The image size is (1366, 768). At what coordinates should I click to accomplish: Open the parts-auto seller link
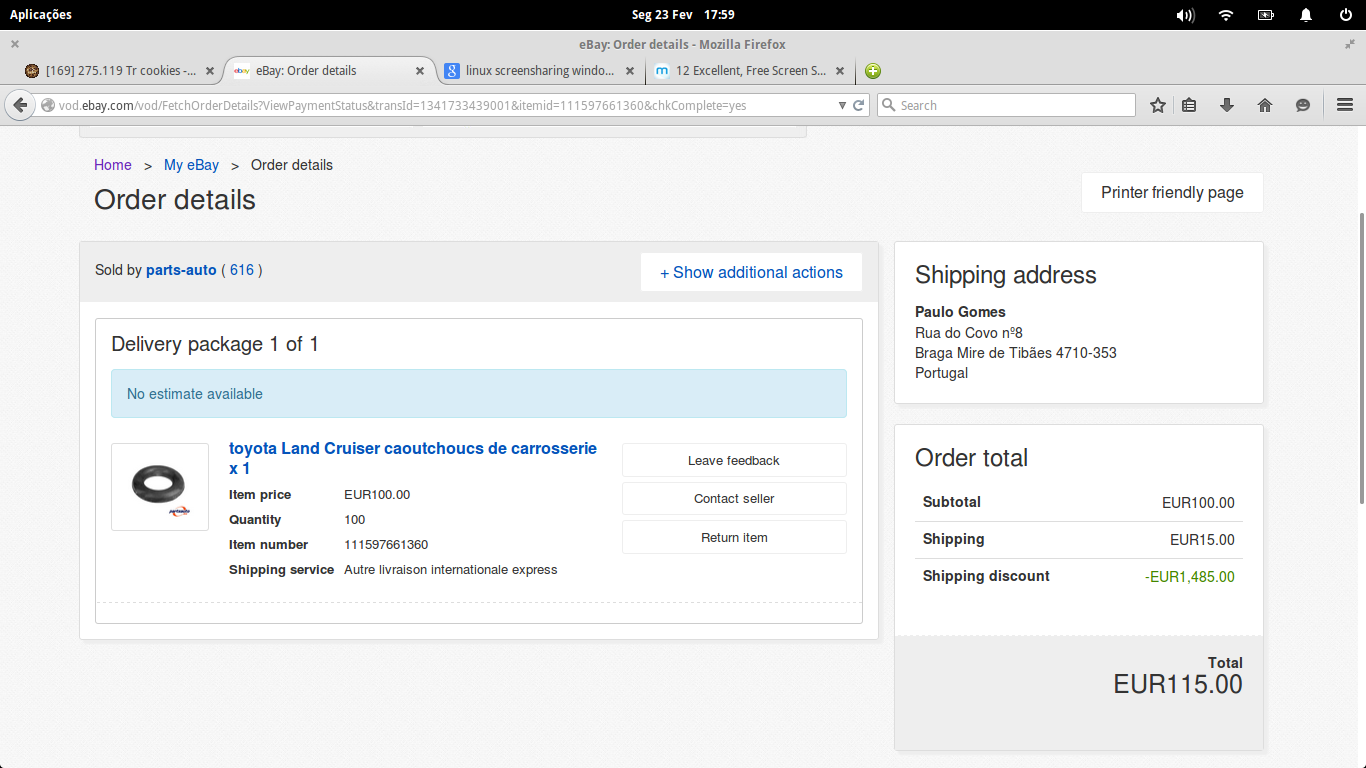point(181,270)
